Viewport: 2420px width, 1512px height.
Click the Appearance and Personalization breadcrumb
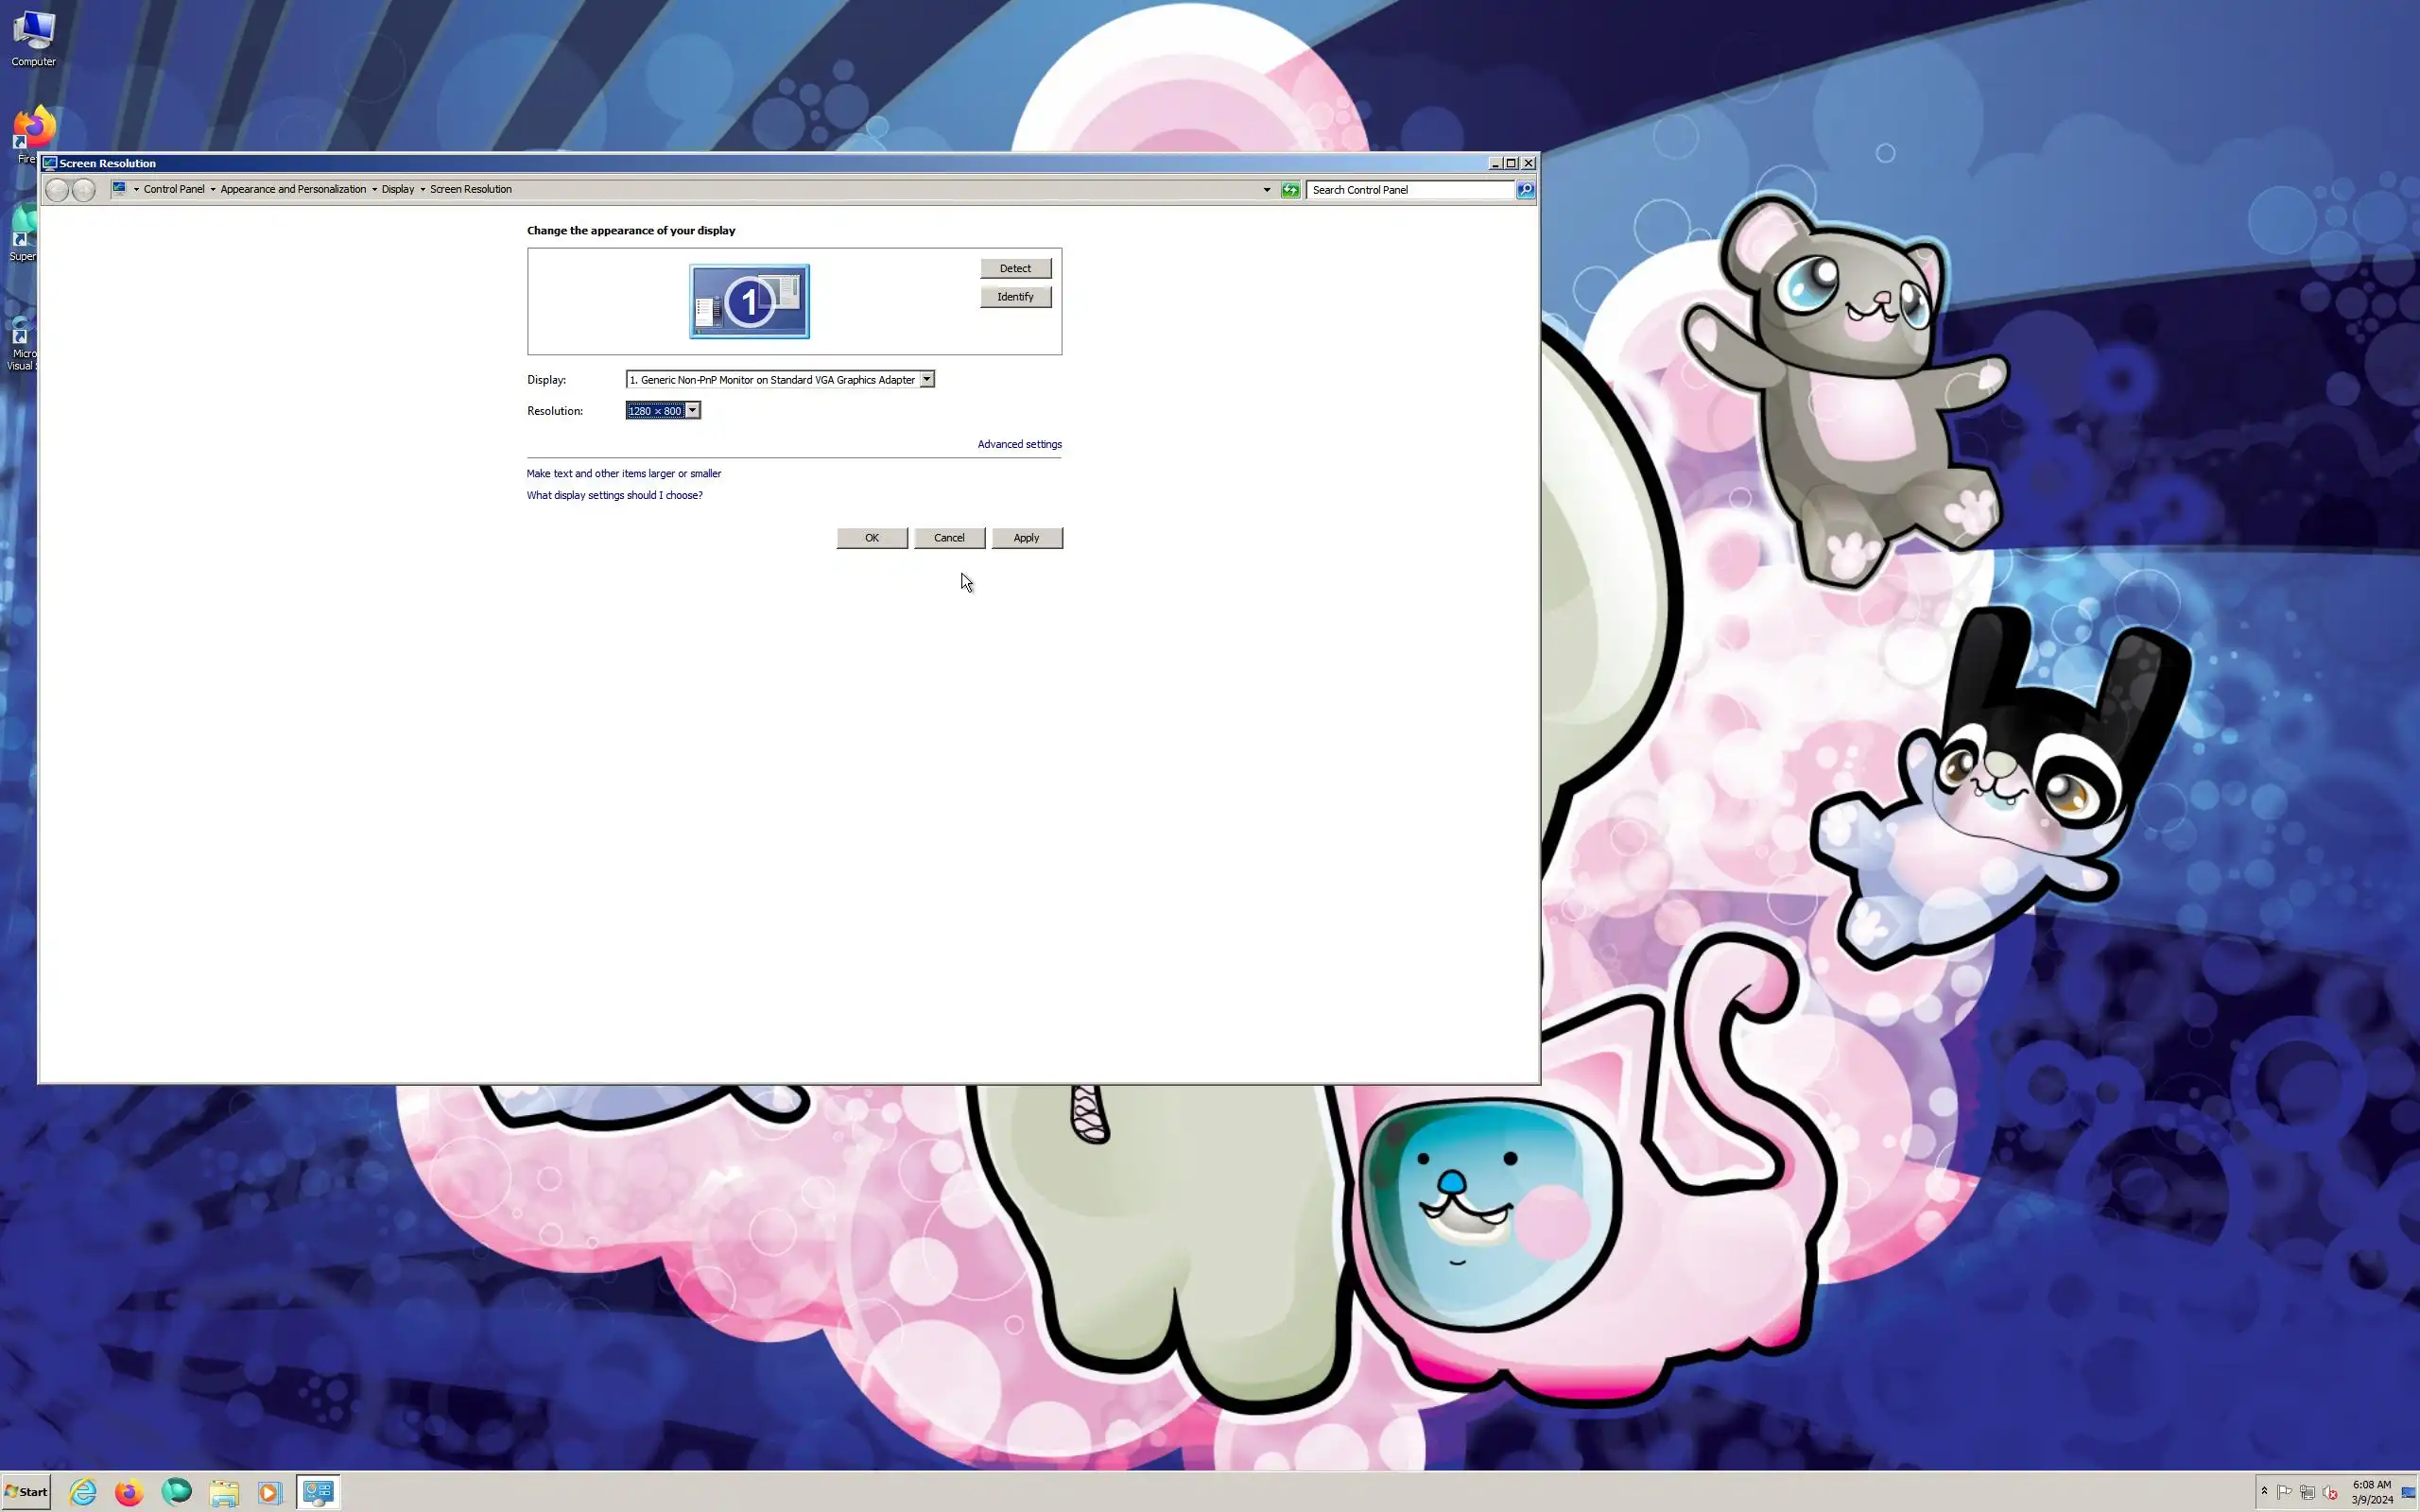[293, 189]
